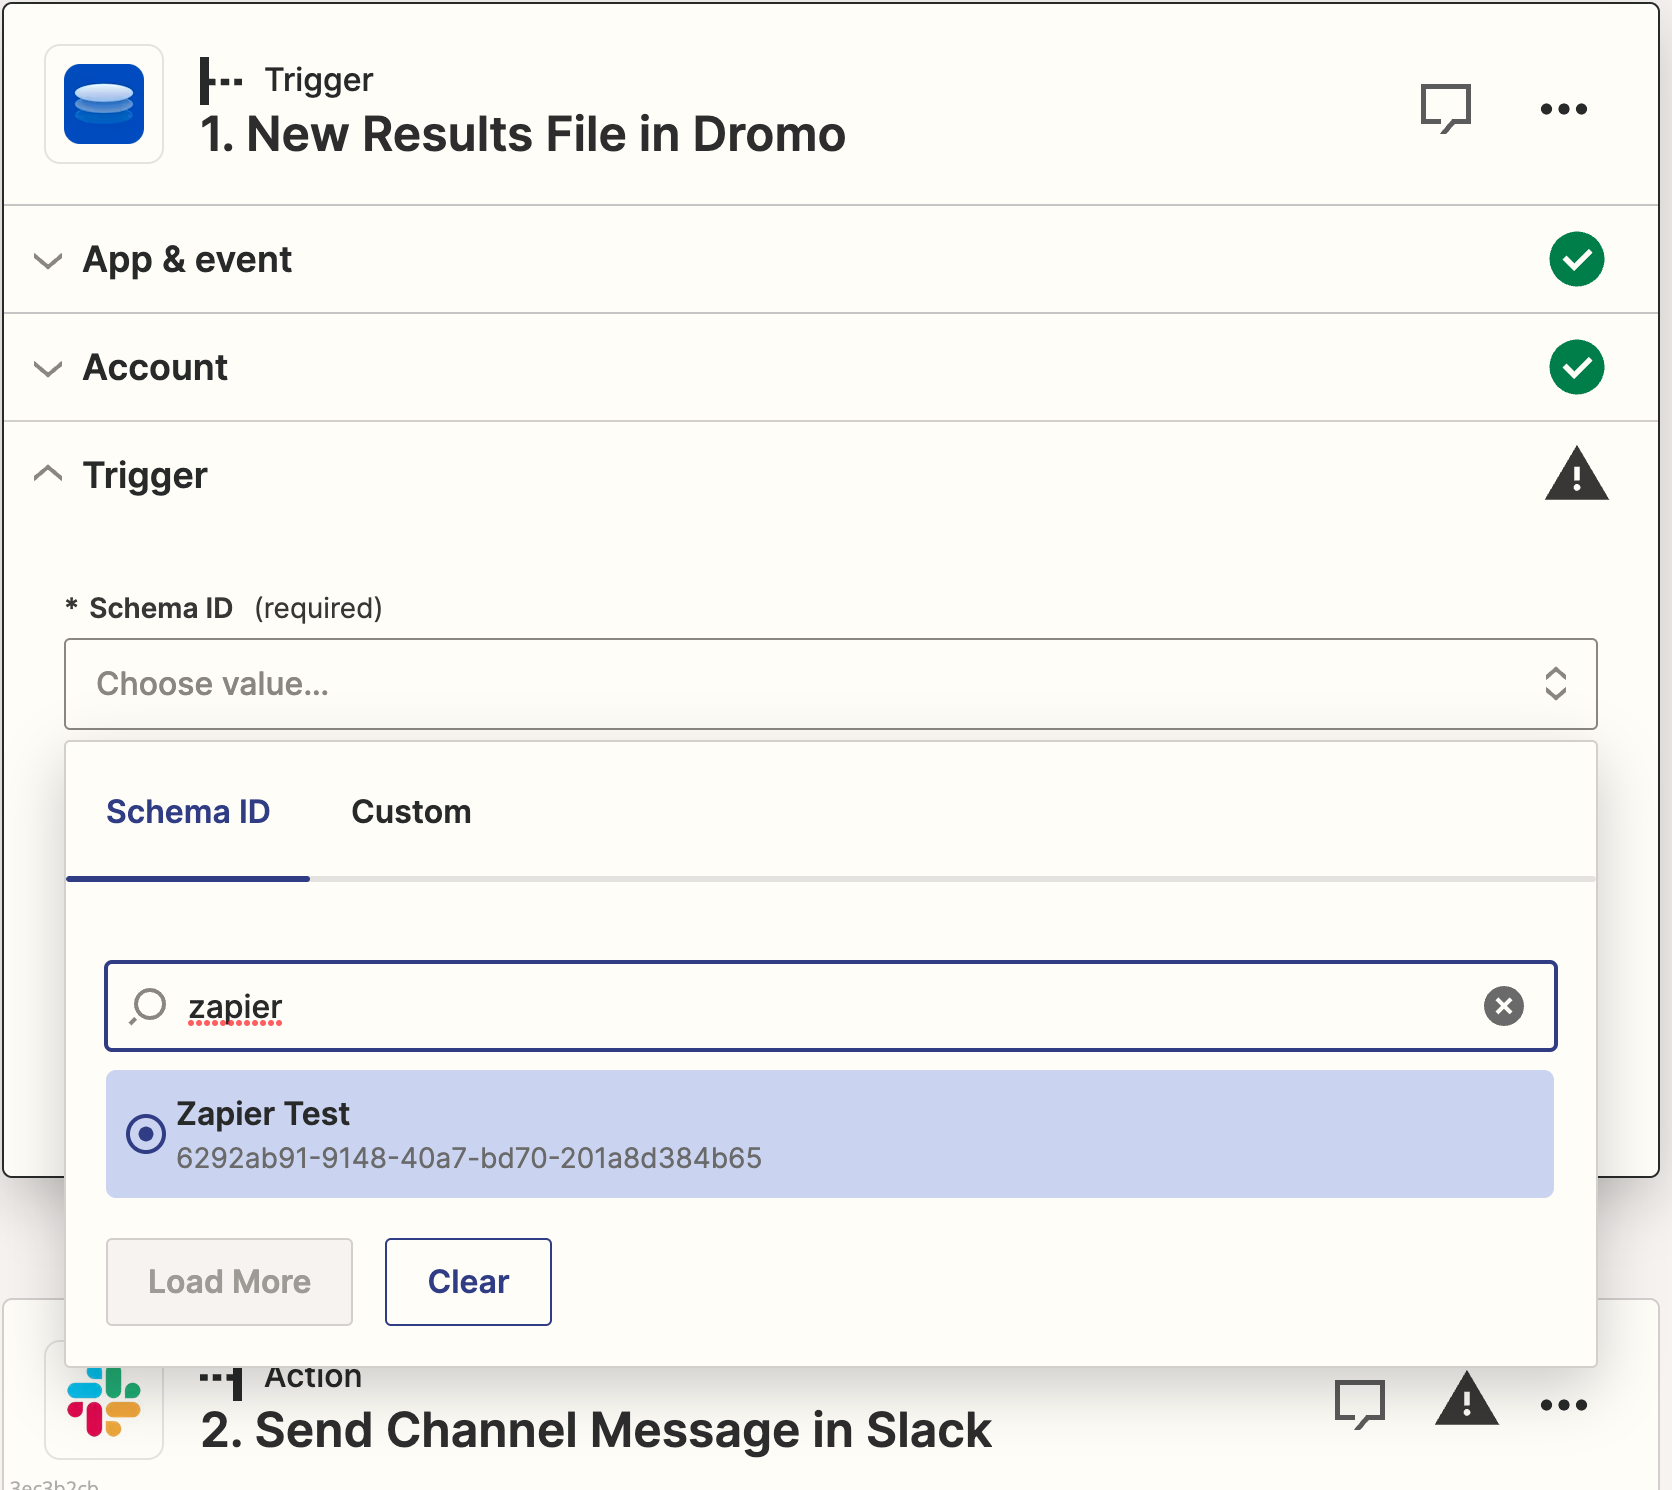Click the step title 2. Send Channel Message in Slack
The image size is (1672, 1490).
(x=596, y=1430)
